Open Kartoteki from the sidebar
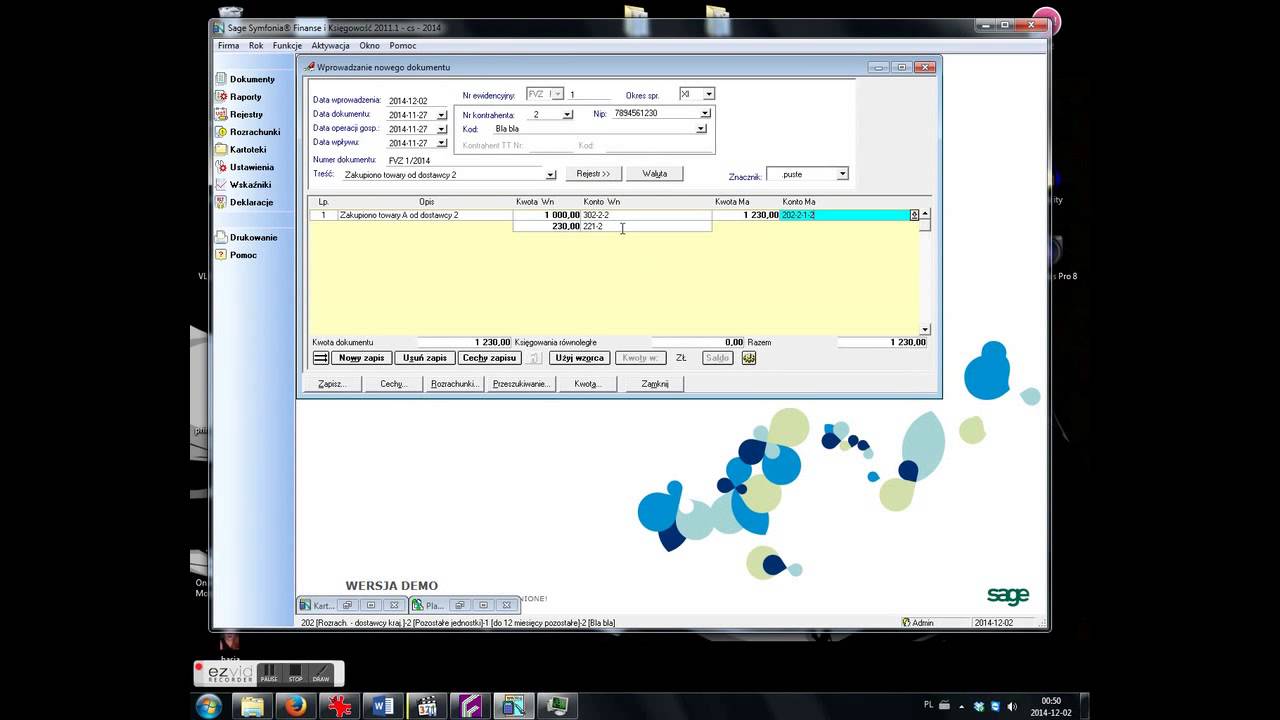The image size is (1280, 720). [241, 149]
